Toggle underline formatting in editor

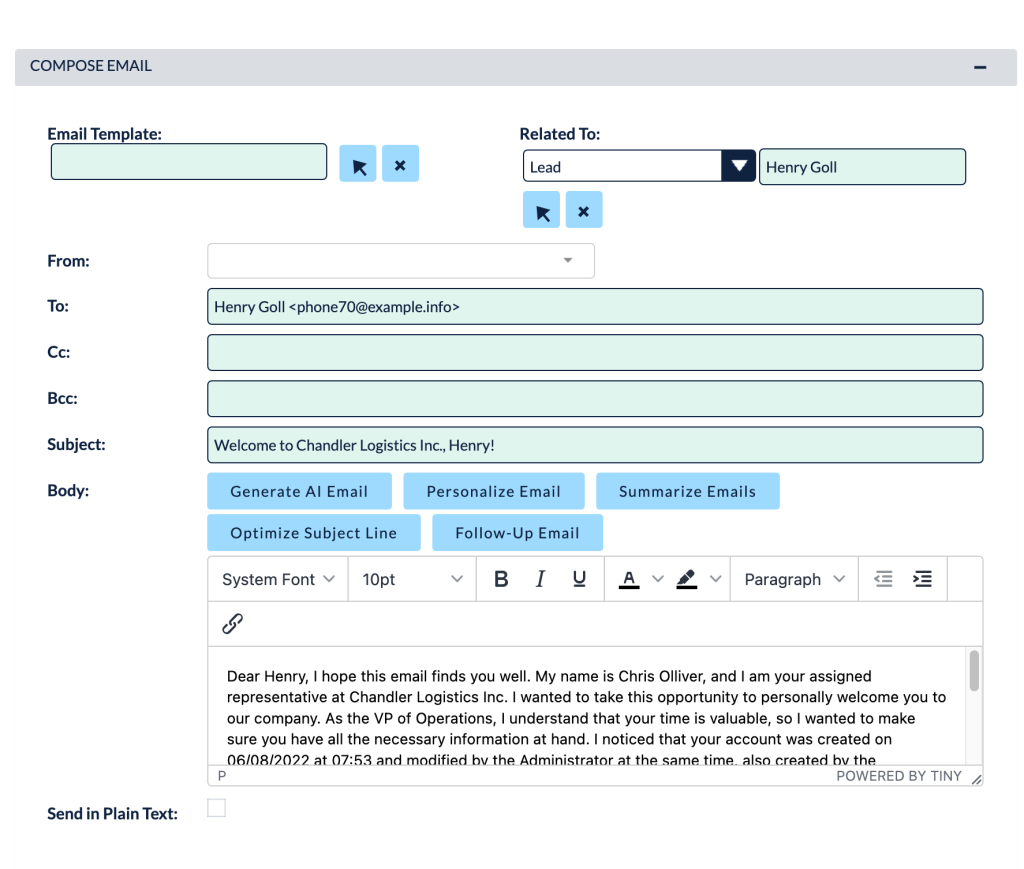click(x=579, y=579)
